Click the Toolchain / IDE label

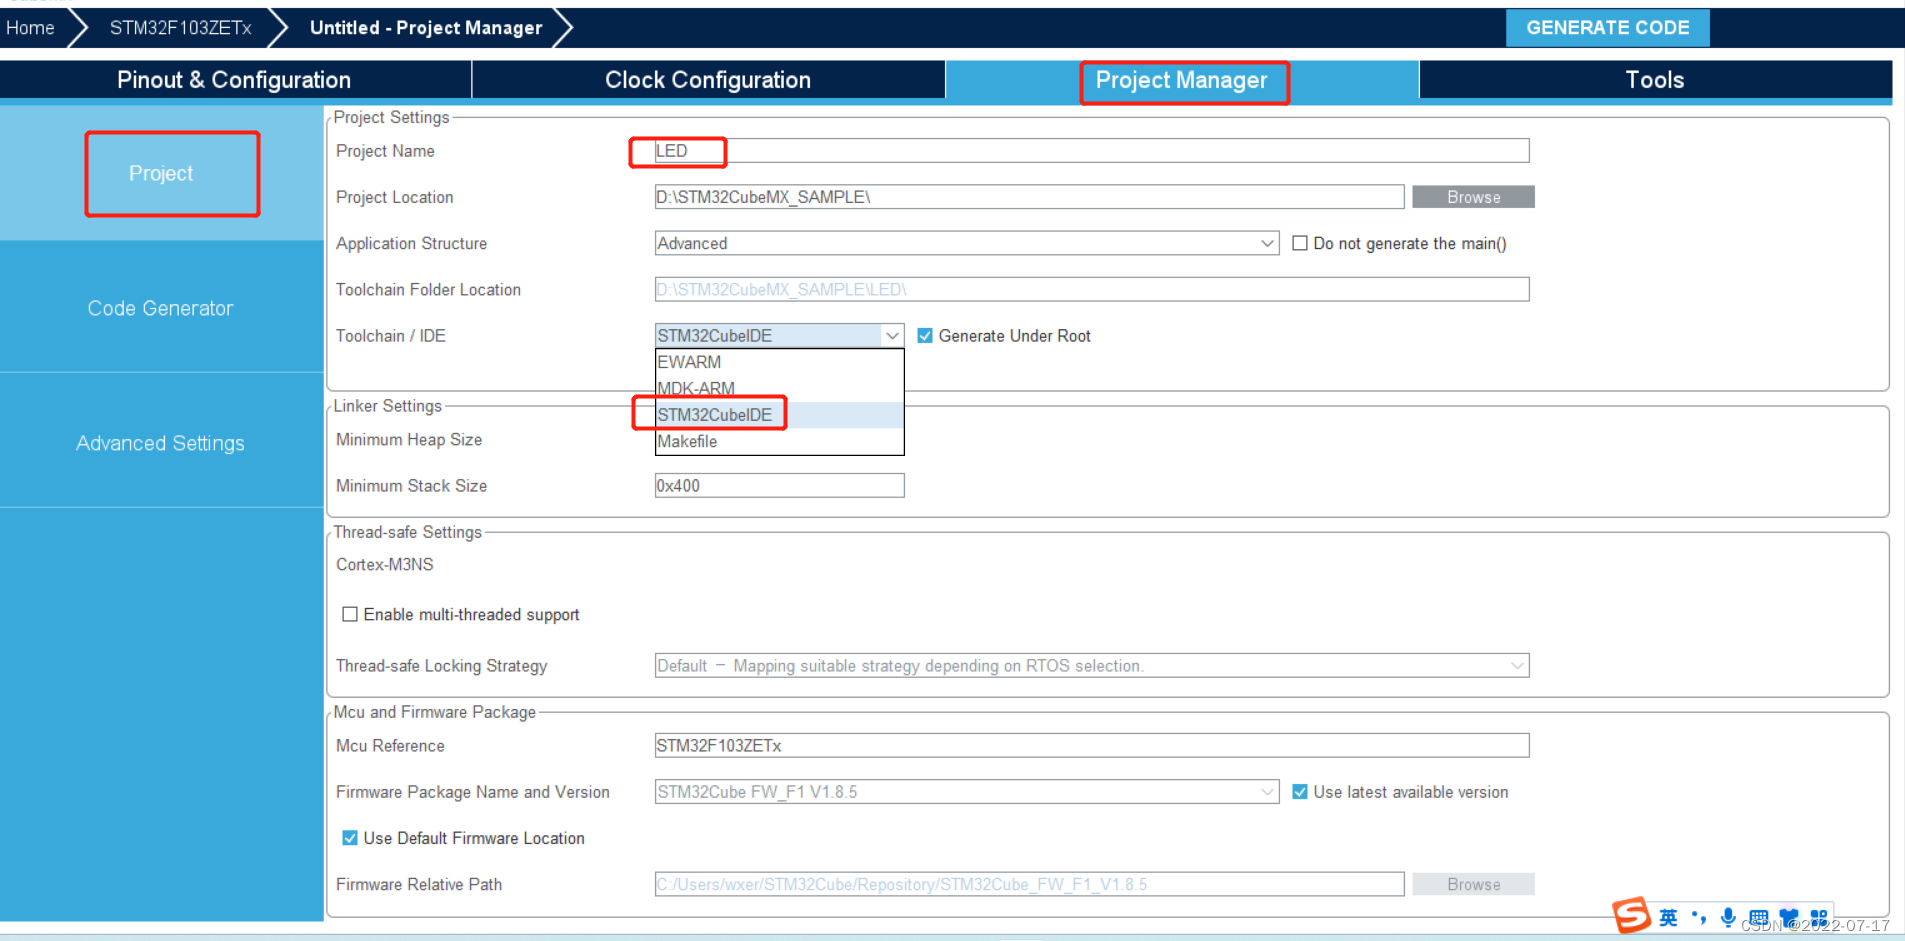click(391, 336)
